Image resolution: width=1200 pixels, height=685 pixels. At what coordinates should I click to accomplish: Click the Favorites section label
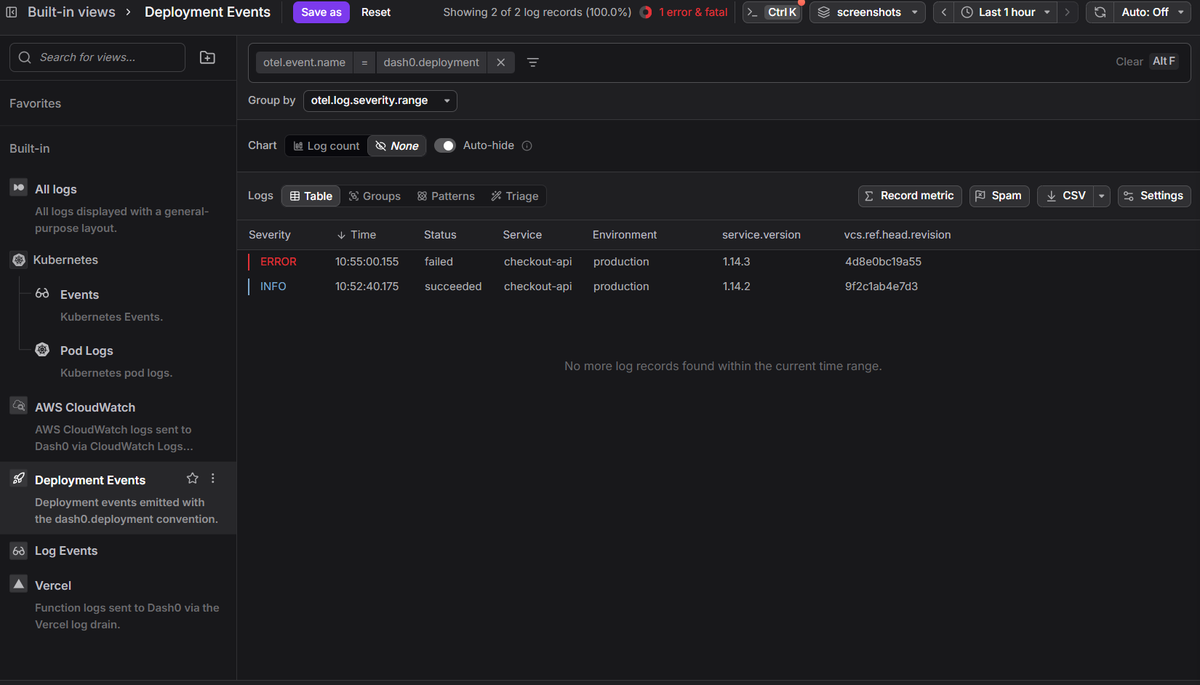click(35, 103)
